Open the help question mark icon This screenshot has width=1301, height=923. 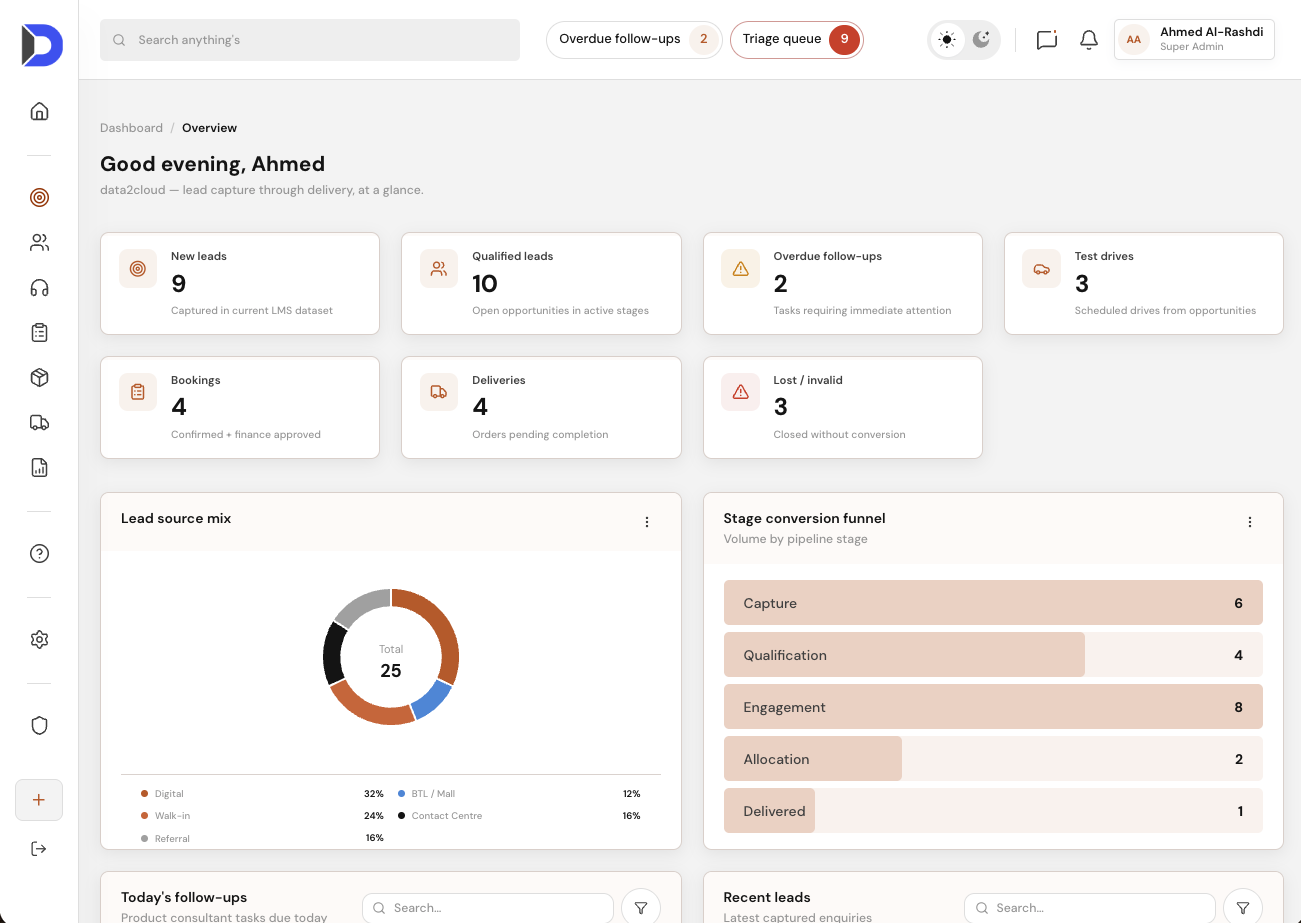tap(39, 554)
